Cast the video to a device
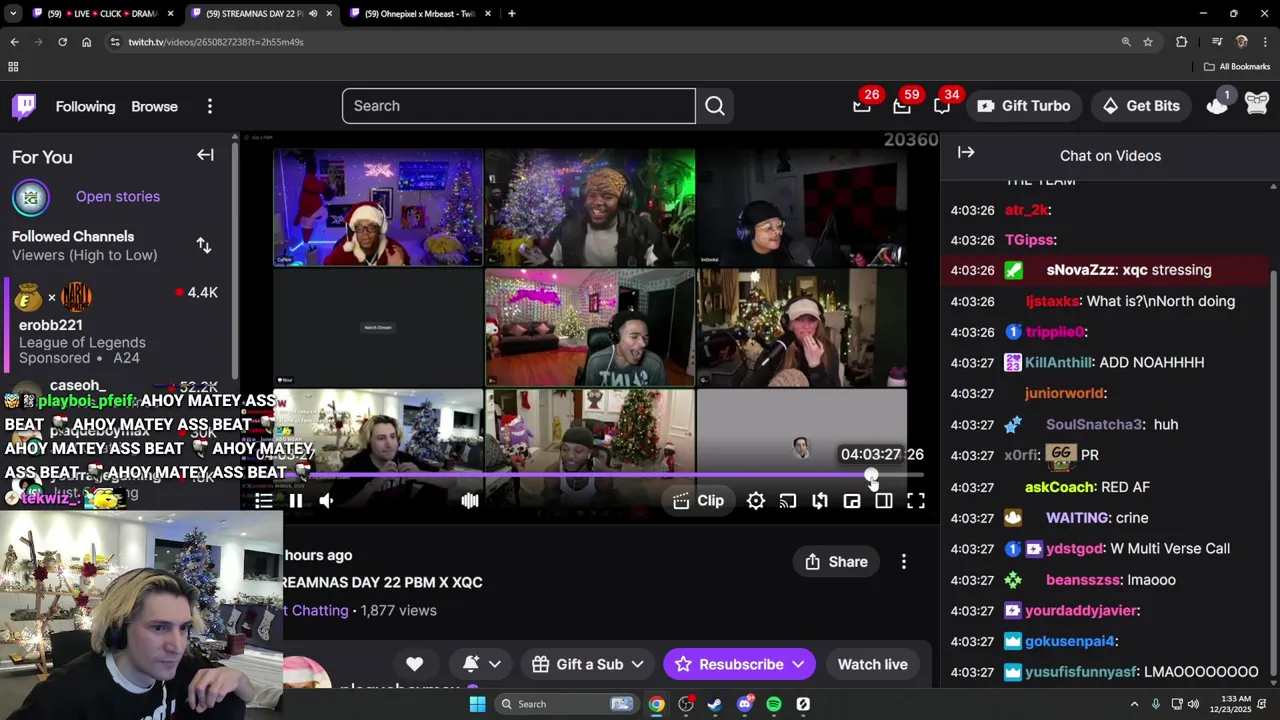Screen dimensions: 1280x720 click(x=788, y=501)
